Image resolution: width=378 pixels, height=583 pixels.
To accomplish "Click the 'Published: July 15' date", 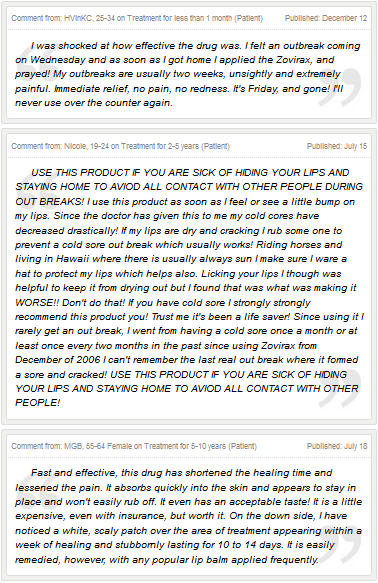I will tap(337, 146).
